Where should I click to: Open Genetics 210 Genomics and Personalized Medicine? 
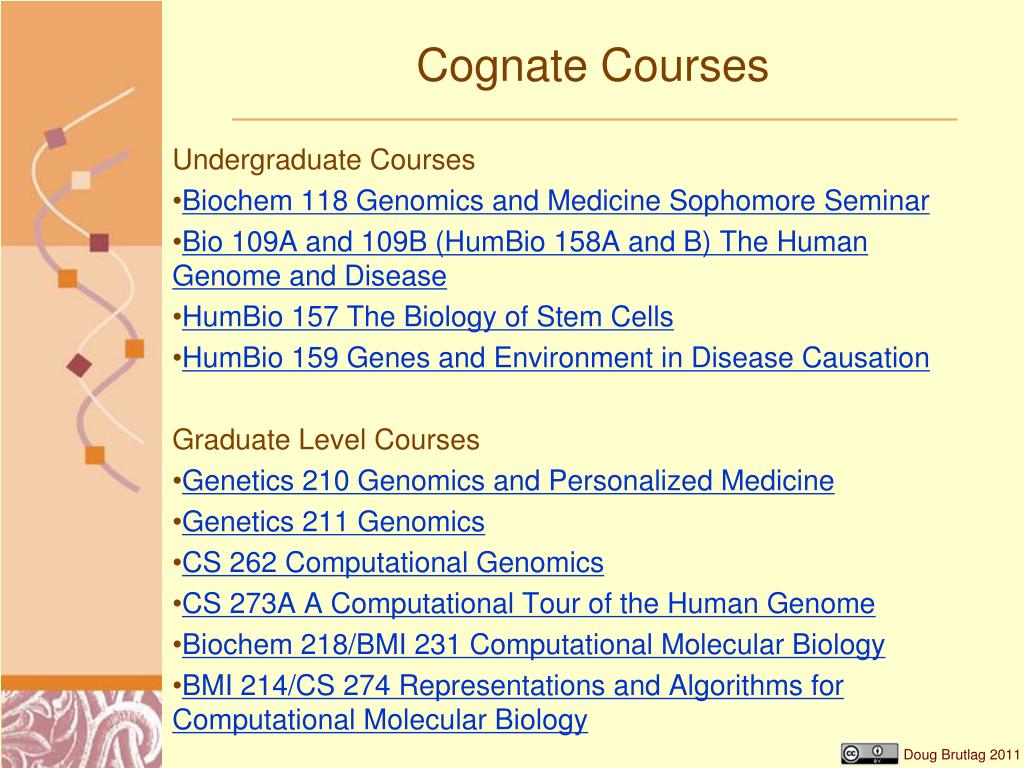point(508,481)
